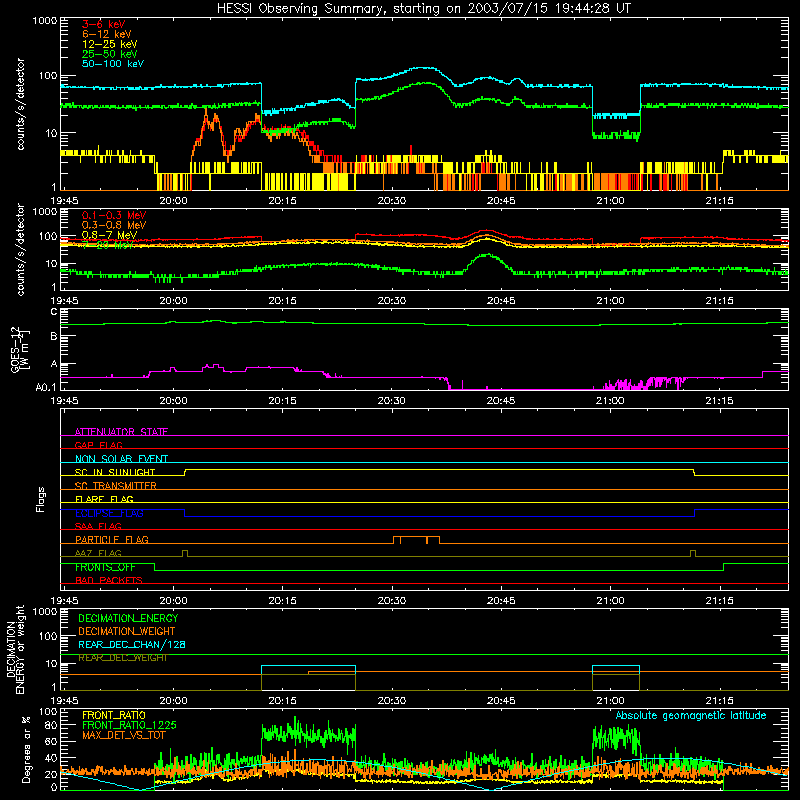Click the PARTICLE_FLAG raised pulse near 20:30
Viewport: 800px width, 800px height.
tap(416, 540)
